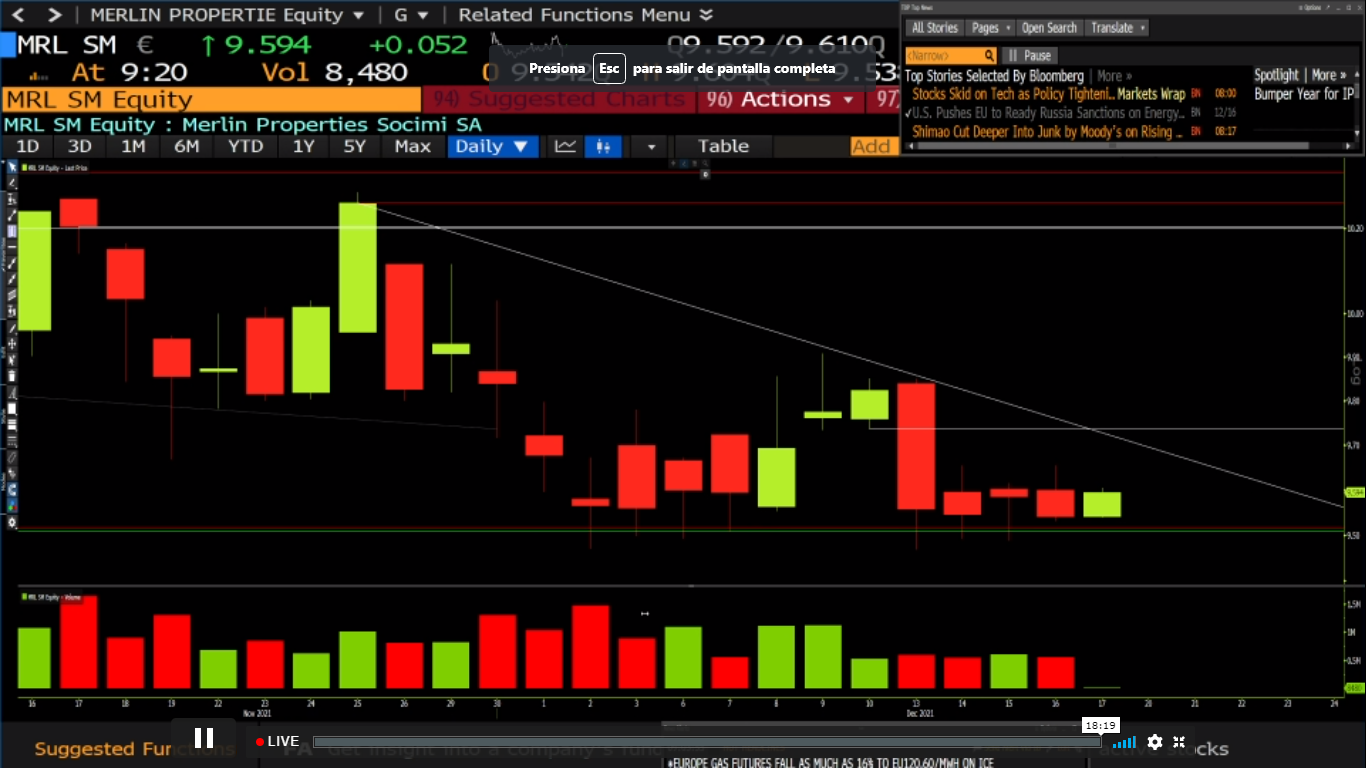Image resolution: width=1366 pixels, height=768 pixels.
Task: Select the YTD range tab
Action: click(x=245, y=146)
